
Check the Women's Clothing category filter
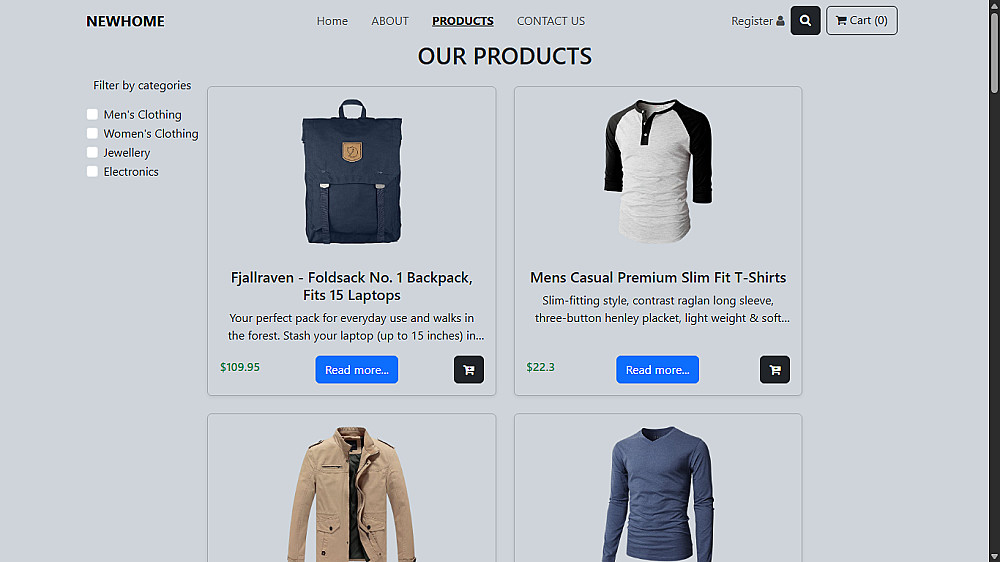(93, 134)
